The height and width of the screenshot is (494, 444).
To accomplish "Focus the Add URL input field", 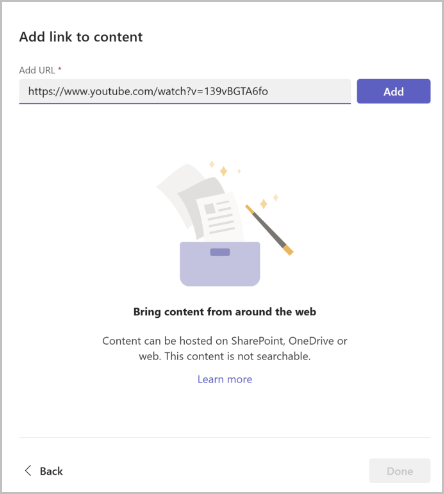I will [185, 91].
